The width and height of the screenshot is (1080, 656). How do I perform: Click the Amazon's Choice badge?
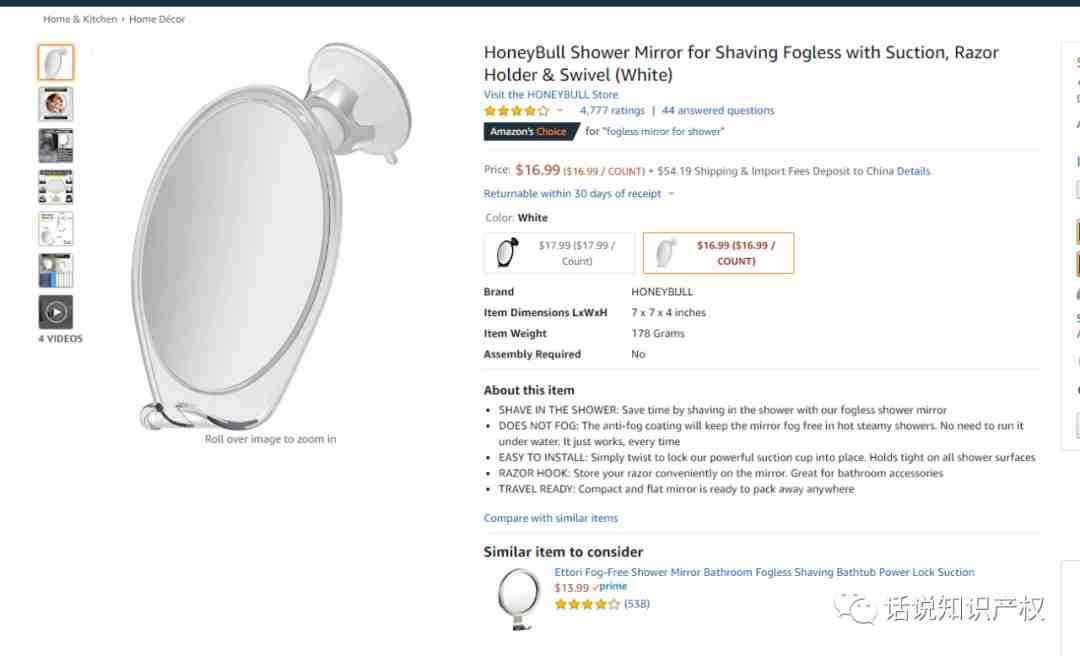(530, 131)
